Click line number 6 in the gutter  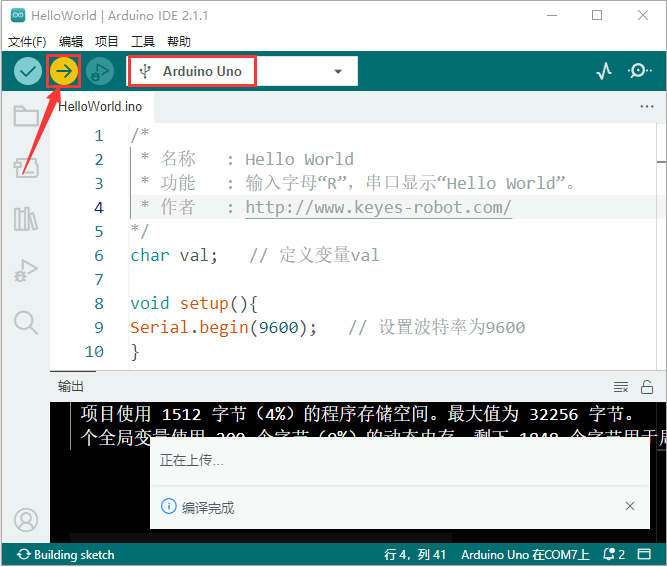[x=99, y=256]
